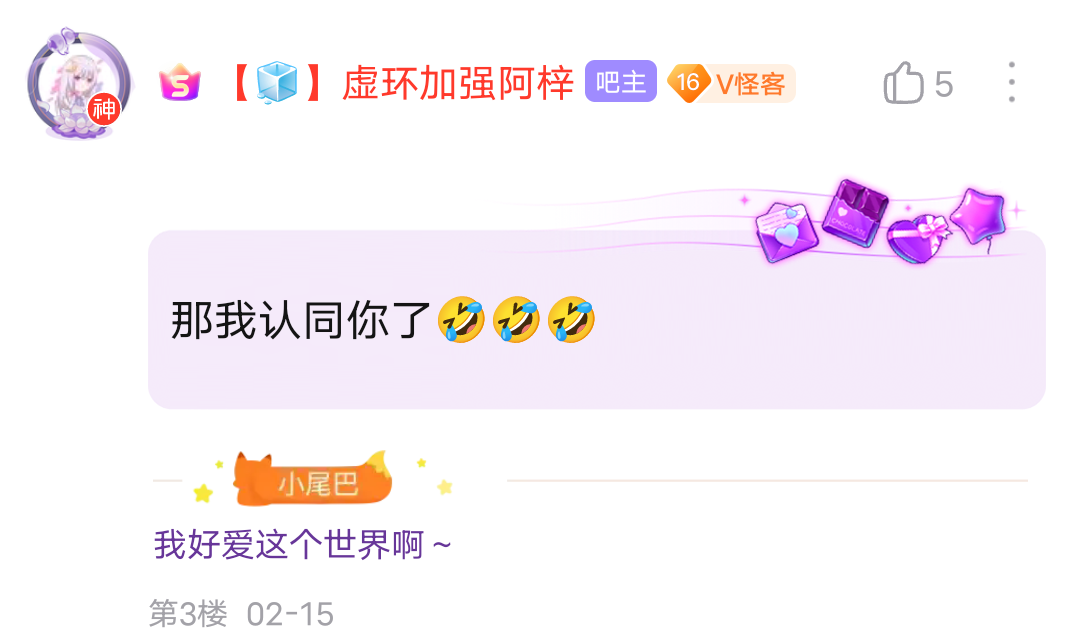Tap the purple love letter envelope decoration
The width and height of the screenshot is (1080, 644).
(786, 232)
